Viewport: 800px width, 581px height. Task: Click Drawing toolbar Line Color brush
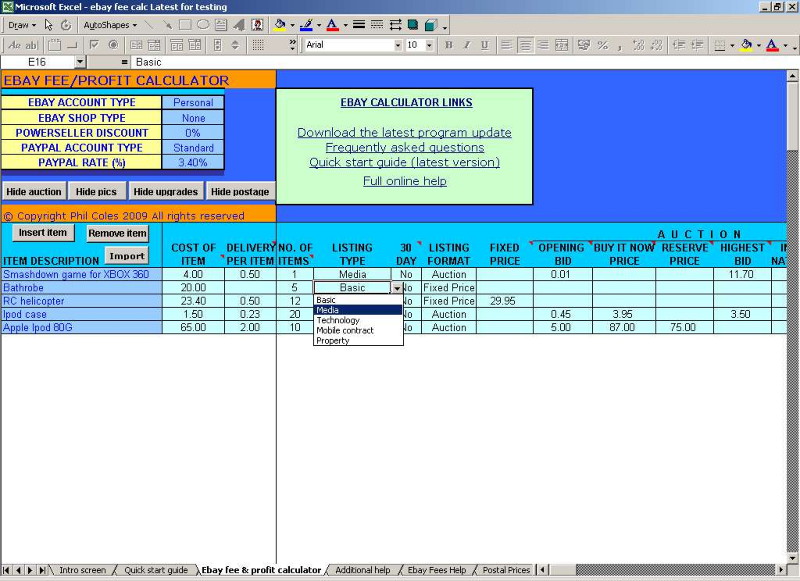pyautogui.click(x=307, y=24)
